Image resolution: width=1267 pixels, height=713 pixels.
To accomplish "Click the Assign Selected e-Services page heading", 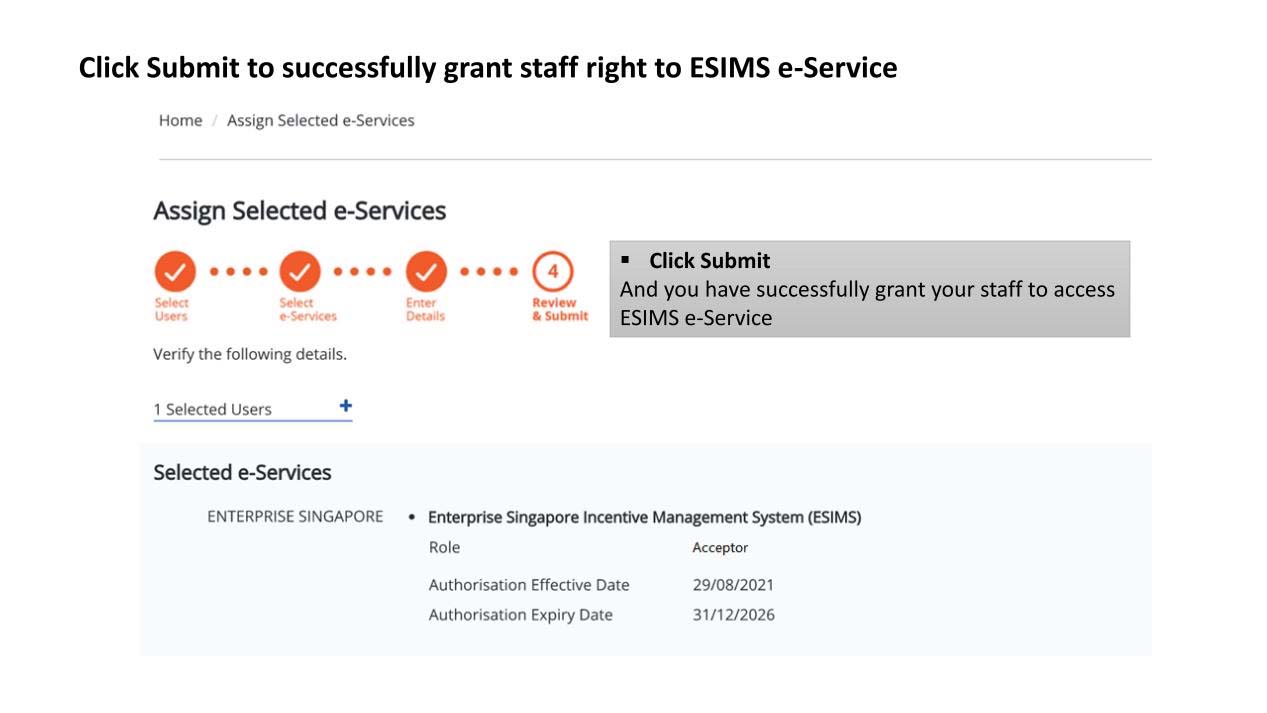I will pos(299,211).
